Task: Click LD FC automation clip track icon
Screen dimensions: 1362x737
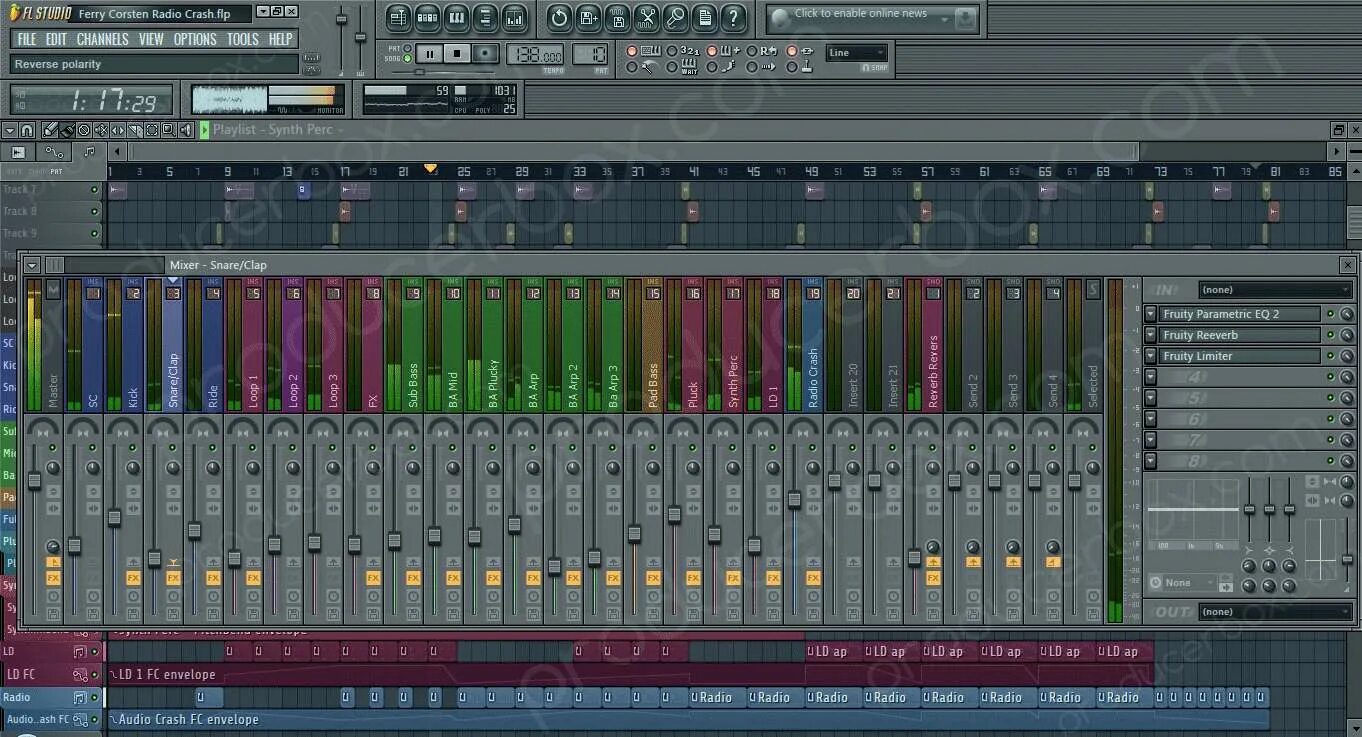Action: tap(81, 675)
